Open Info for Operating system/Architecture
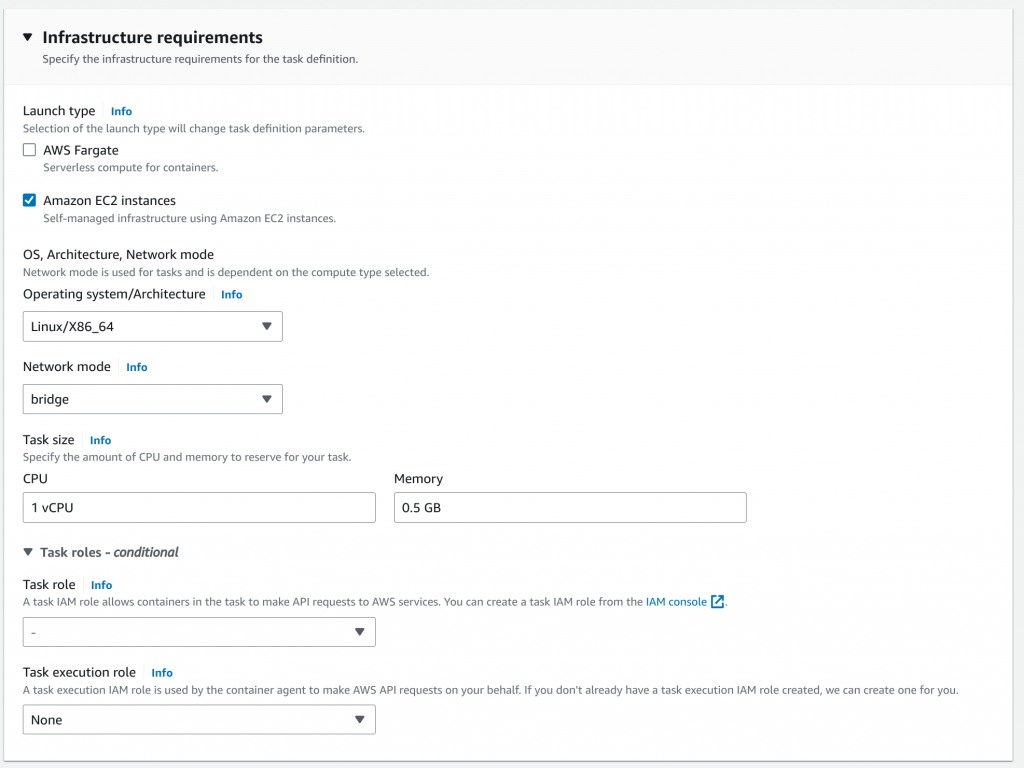 coord(231,295)
